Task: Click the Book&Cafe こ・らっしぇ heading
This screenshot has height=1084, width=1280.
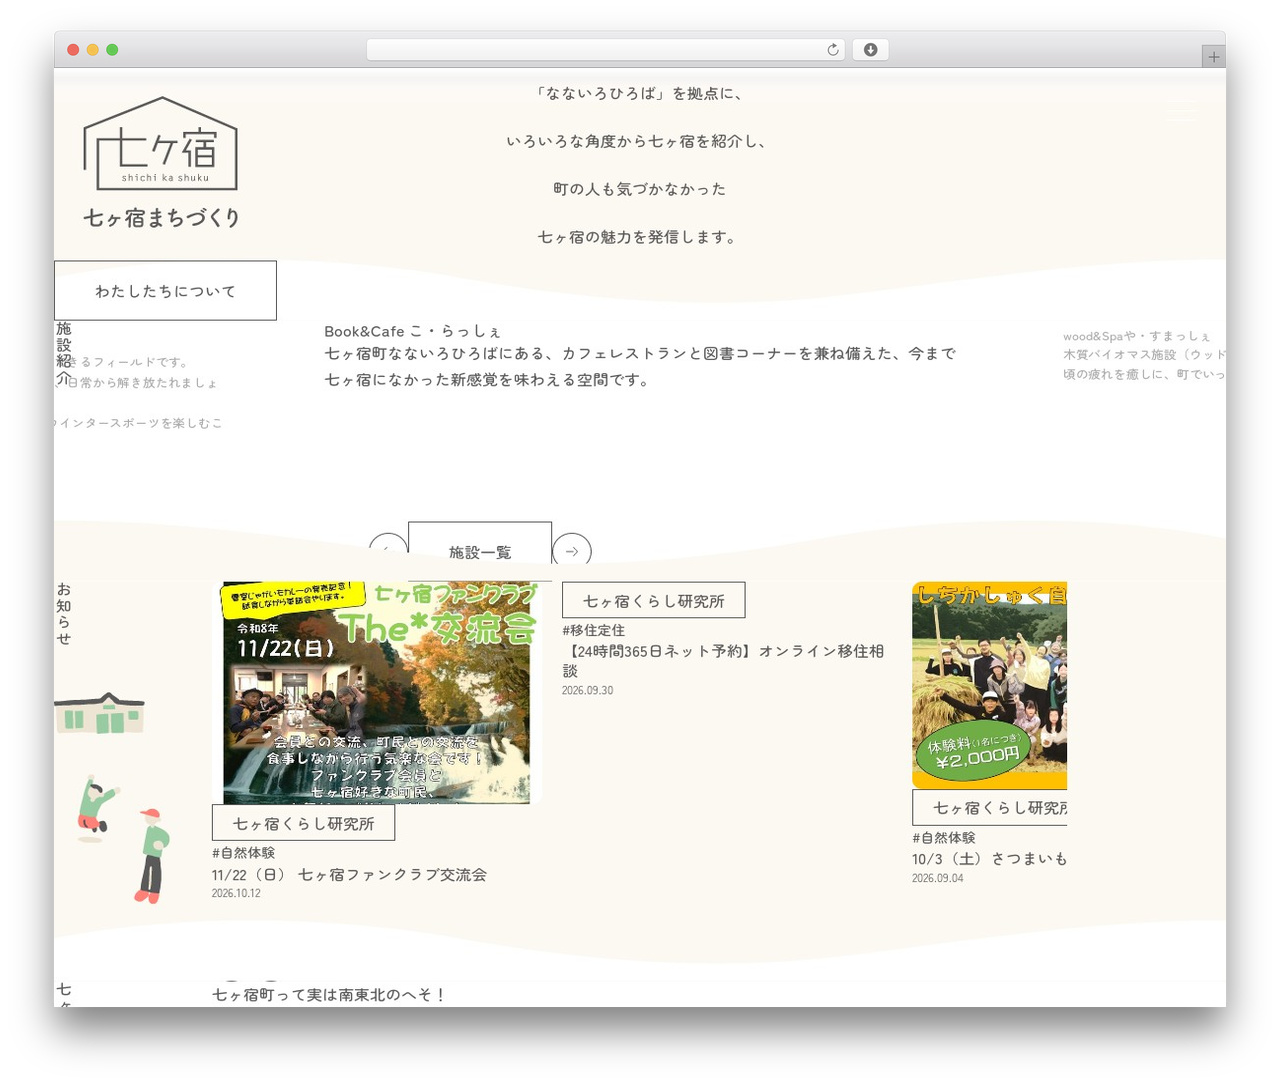Action: click(x=412, y=331)
